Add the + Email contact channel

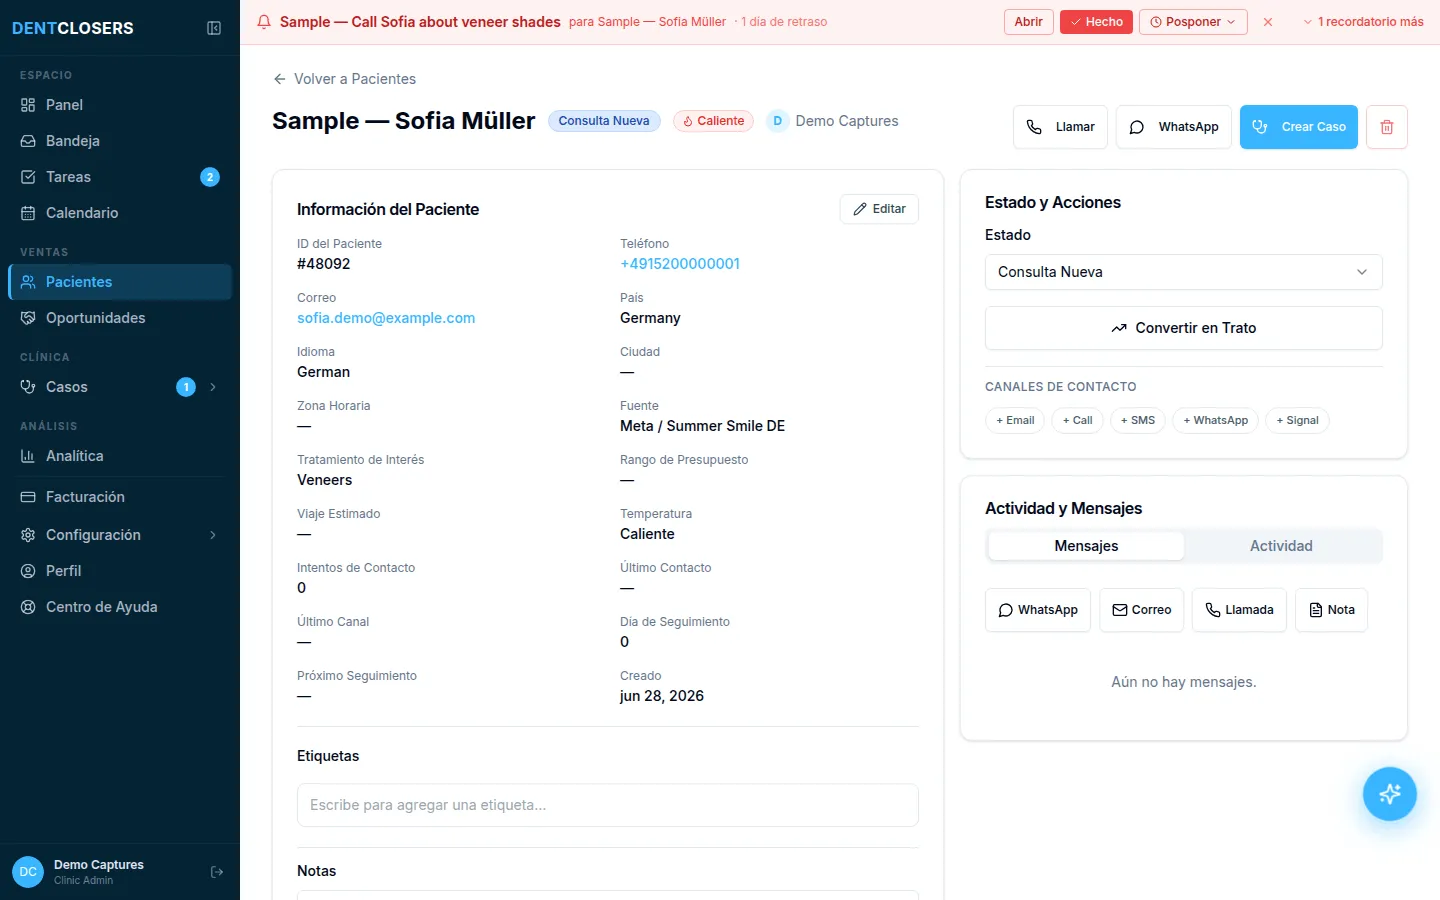tap(1015, 421)
